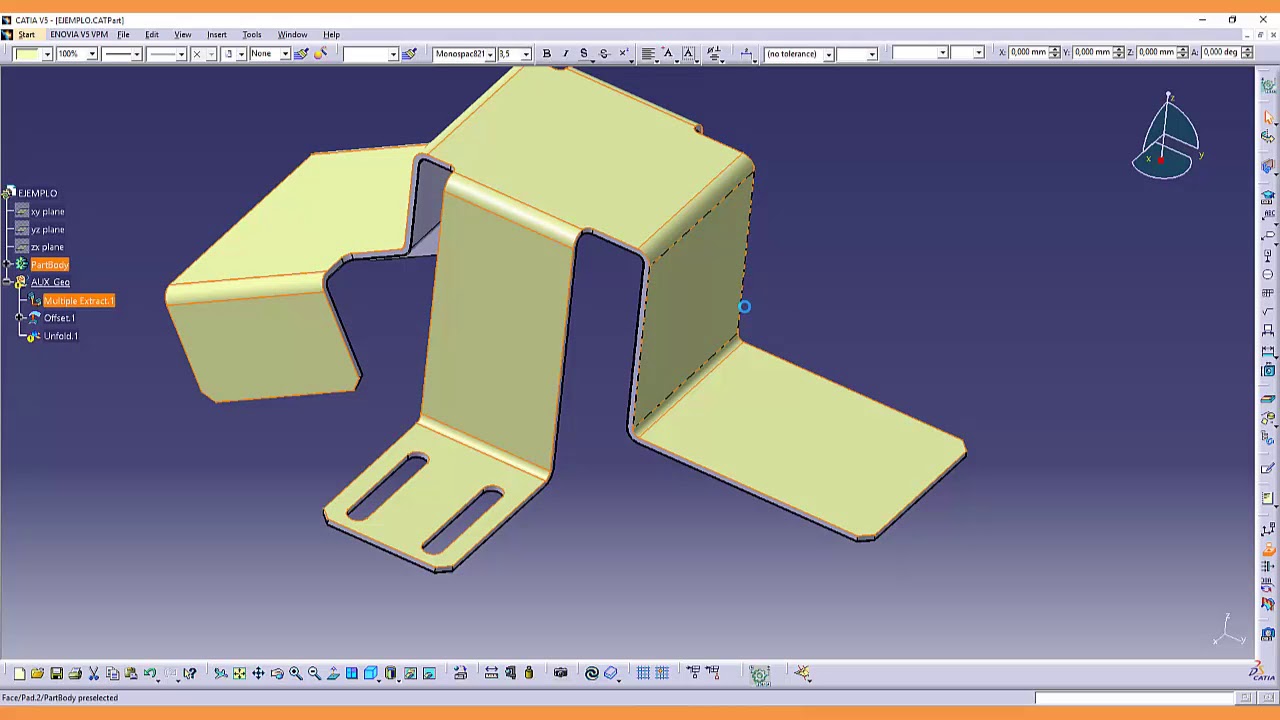1280x720 pixels.
Task: Toggle Strikethrough text formatting
Action: (x=603, y=53)
